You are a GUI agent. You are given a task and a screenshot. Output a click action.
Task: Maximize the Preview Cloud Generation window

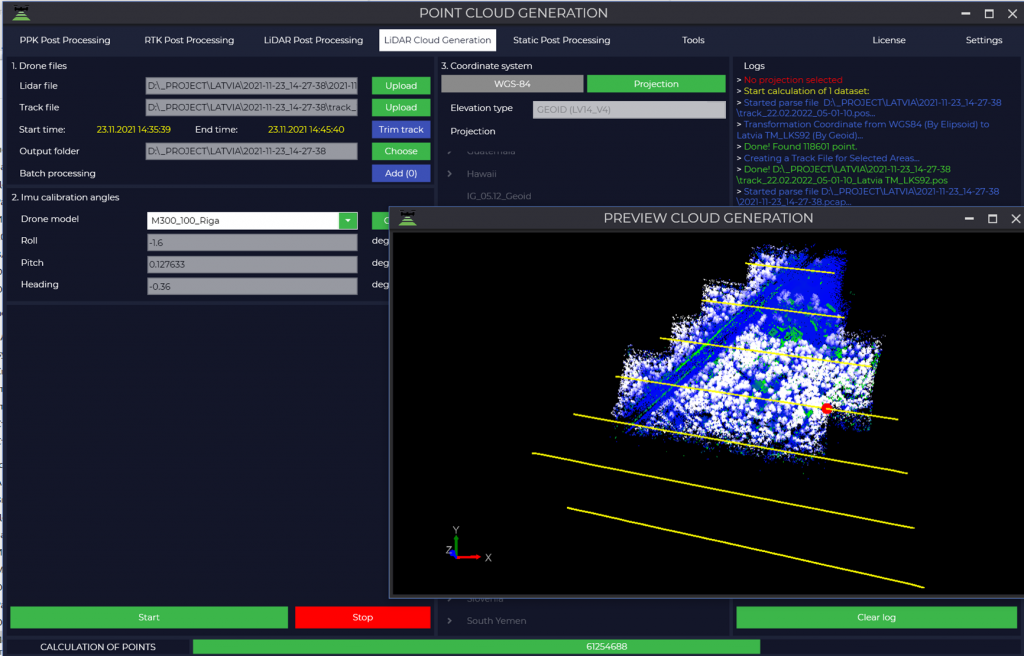(x=992, y=218)
